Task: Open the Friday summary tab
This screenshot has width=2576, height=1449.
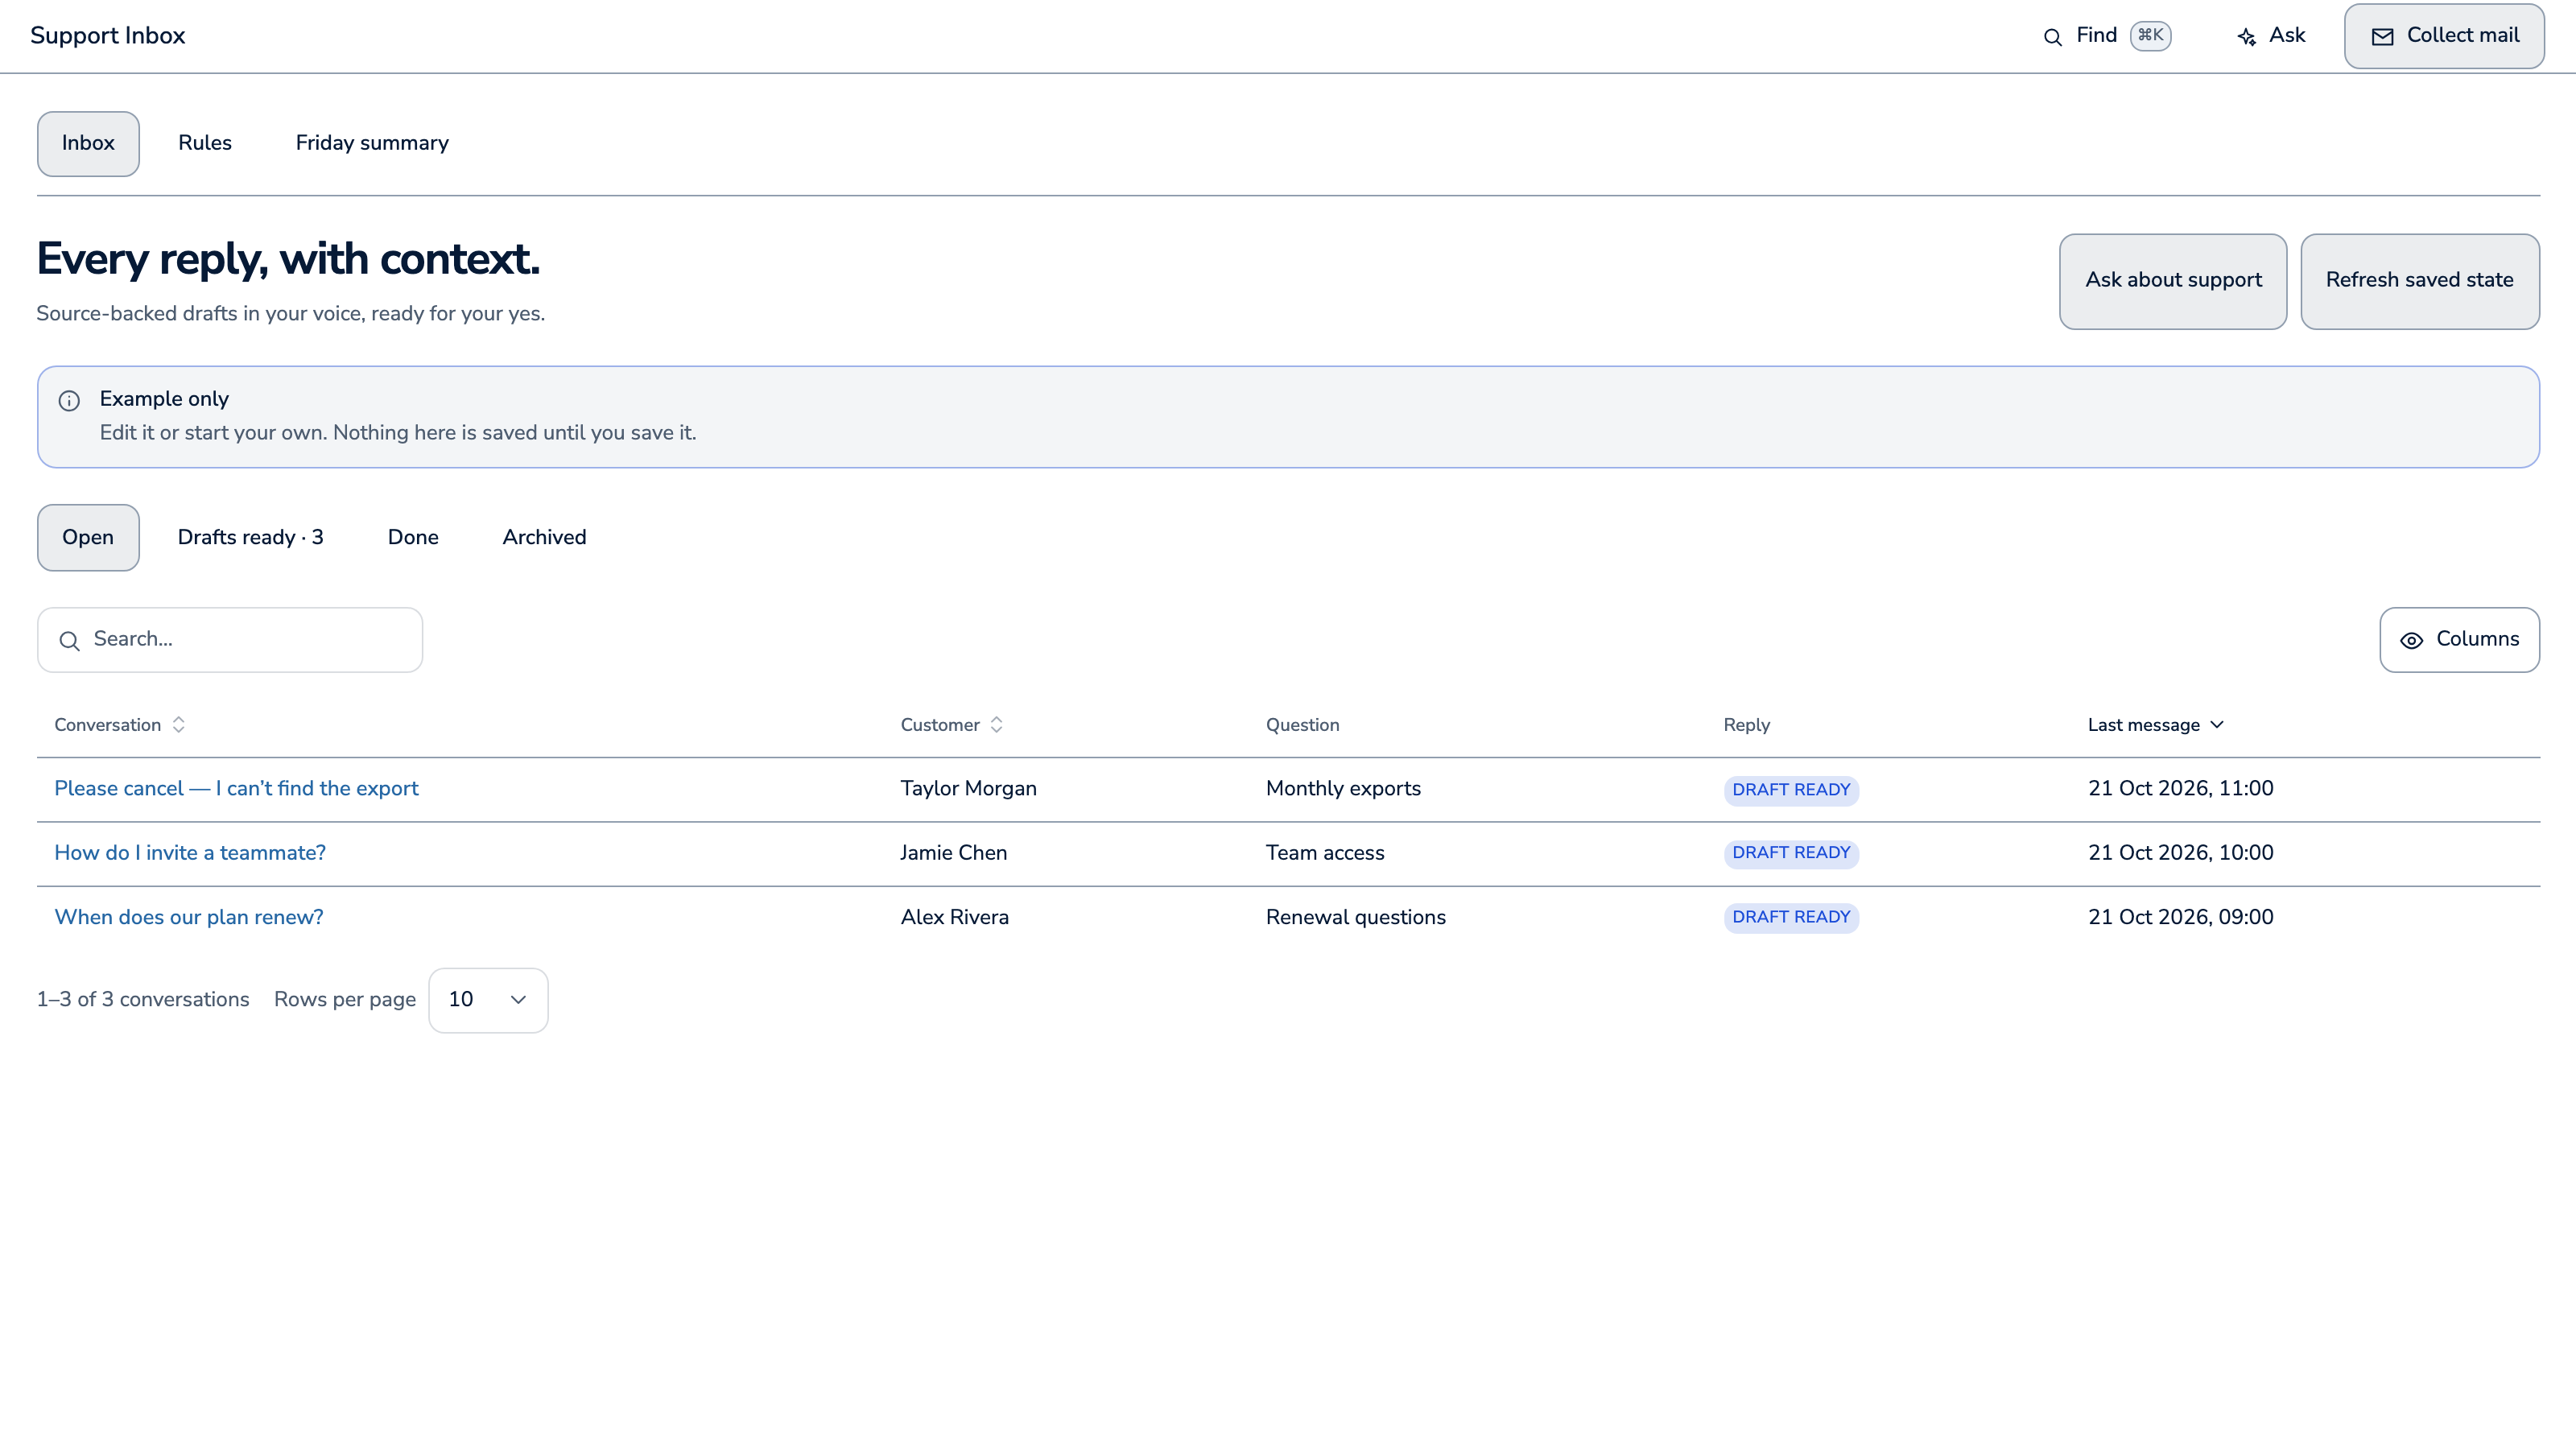Action: tap(372, 143)
